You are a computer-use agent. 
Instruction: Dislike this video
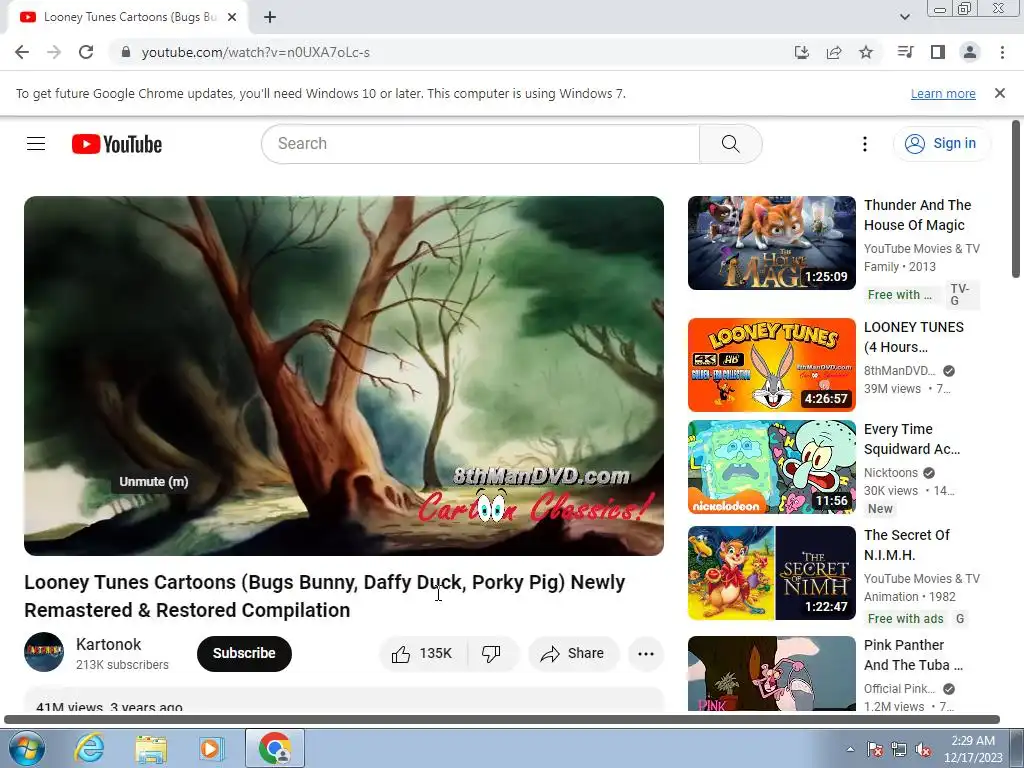click(x=491, y=653)
